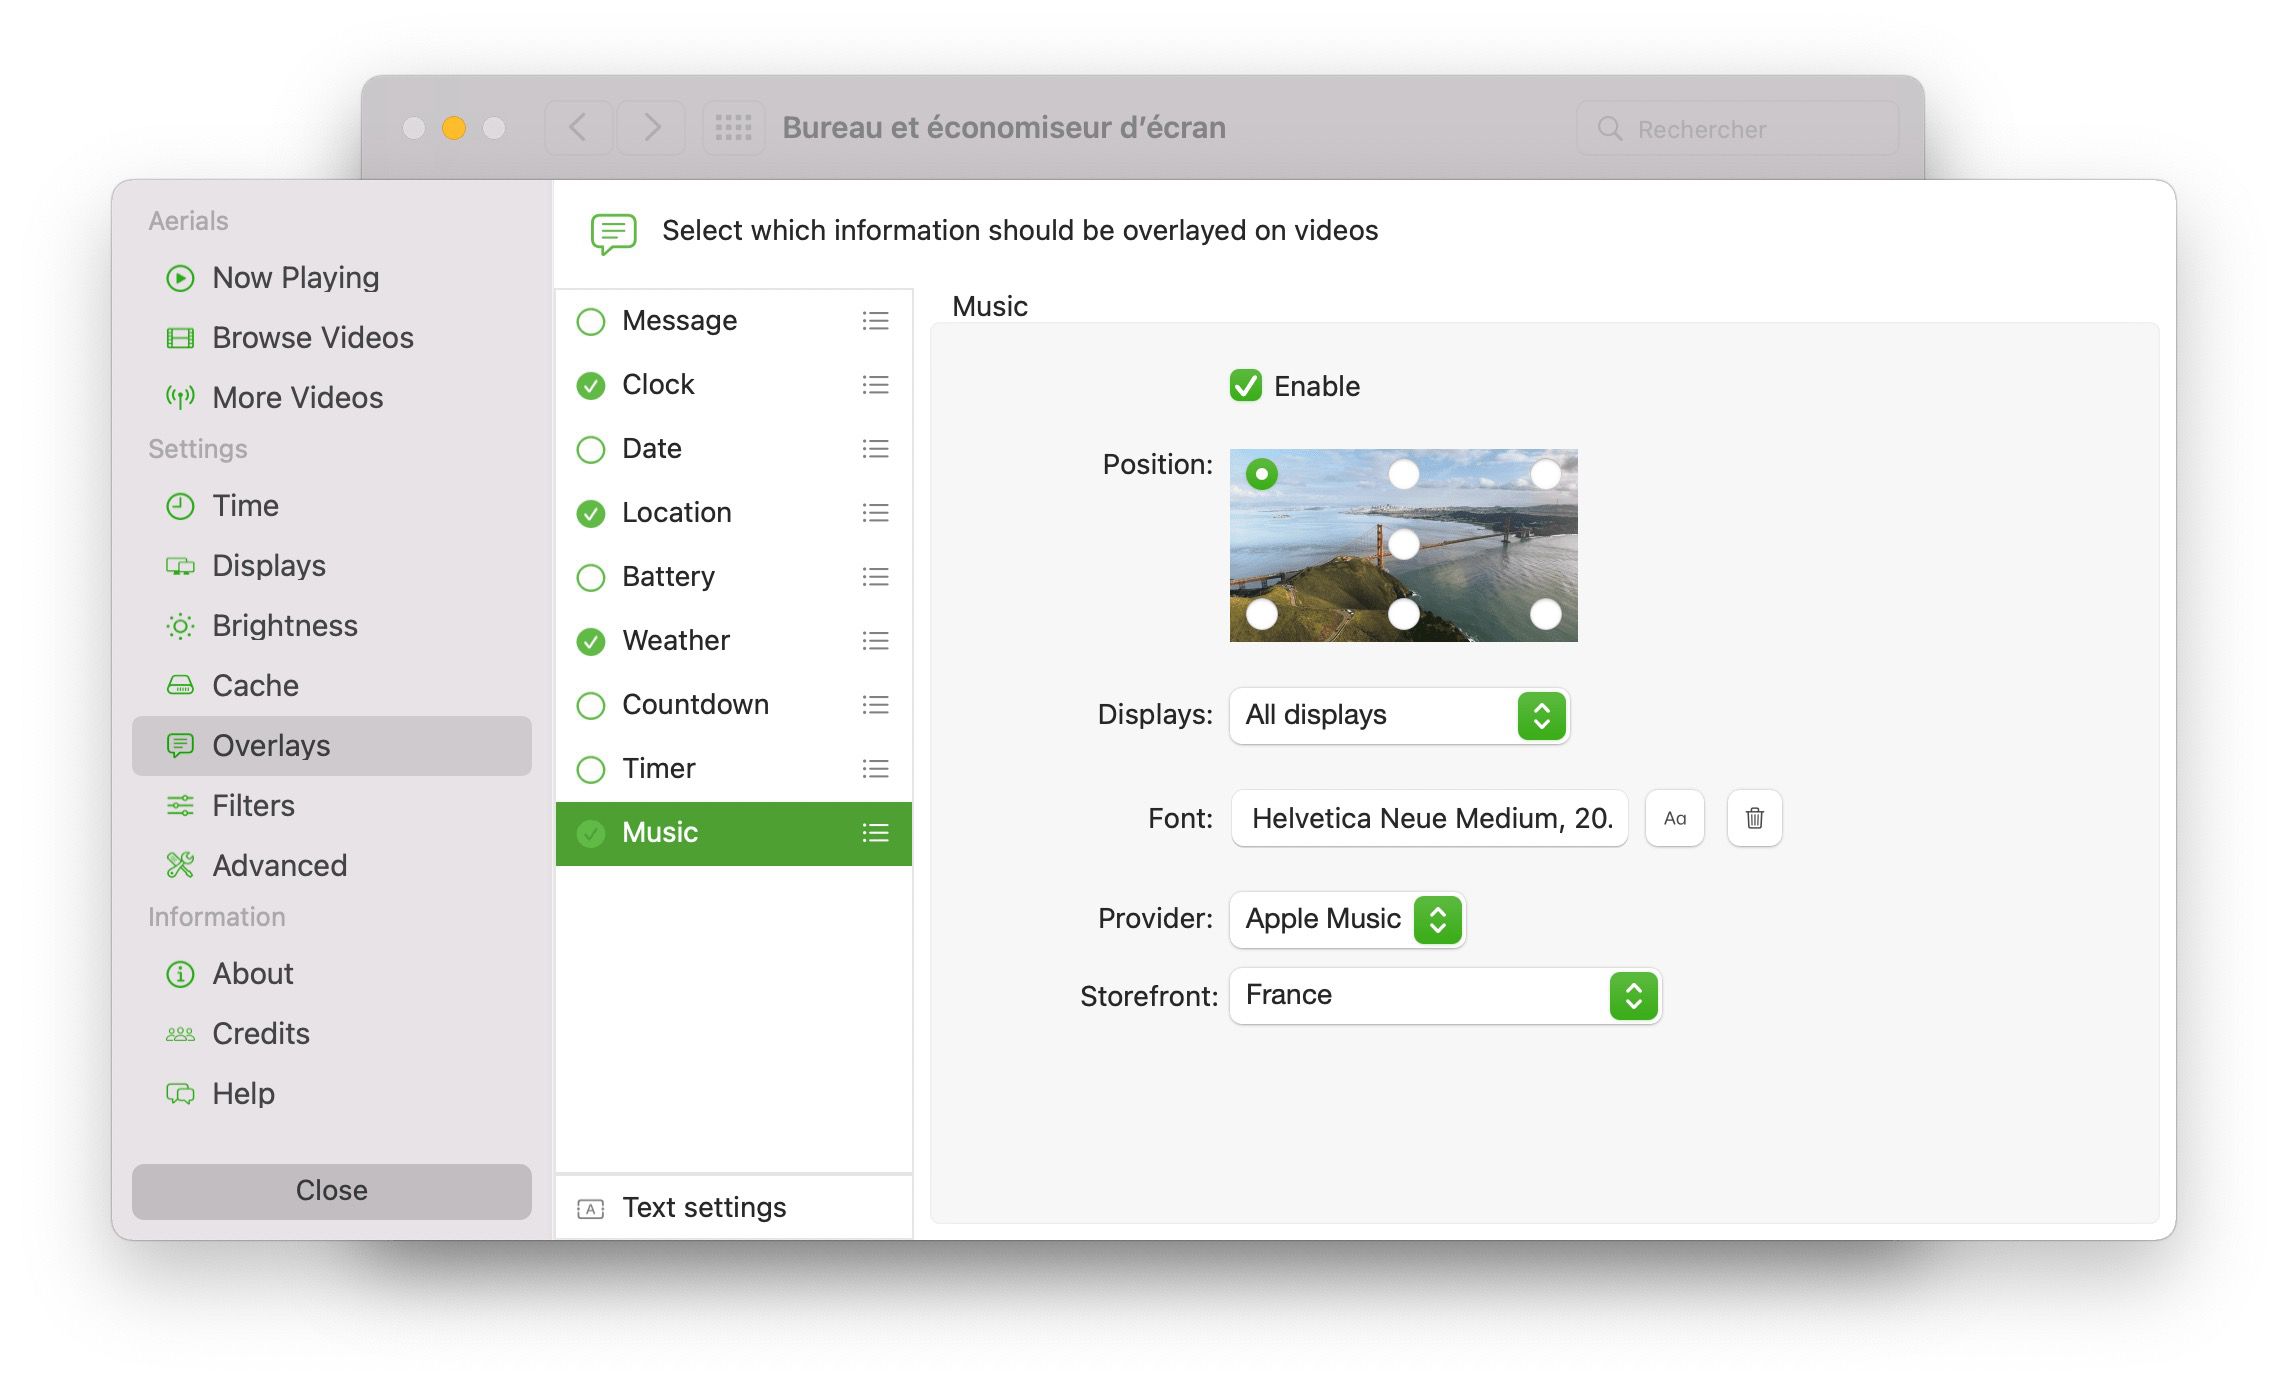Open the Storefront dropdown set to France
2288x1388 pixels.
1443,995
